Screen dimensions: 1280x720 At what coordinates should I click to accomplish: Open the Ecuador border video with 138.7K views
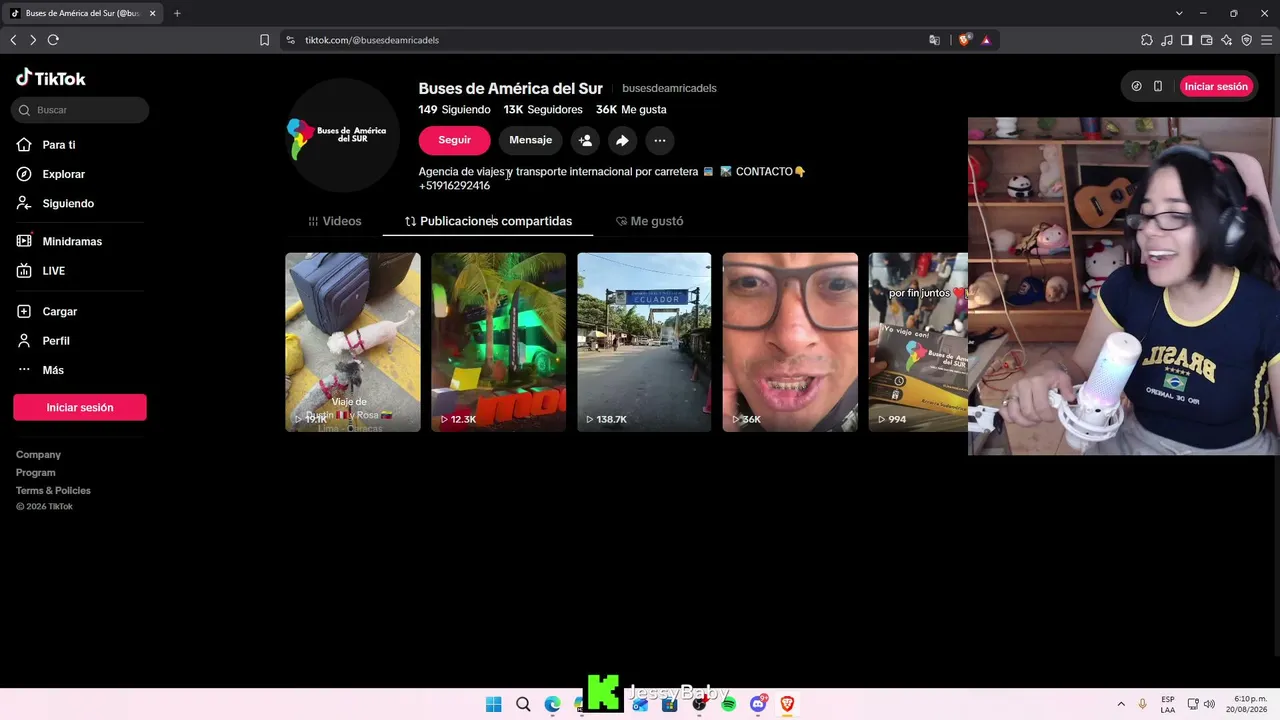(644, 342)
